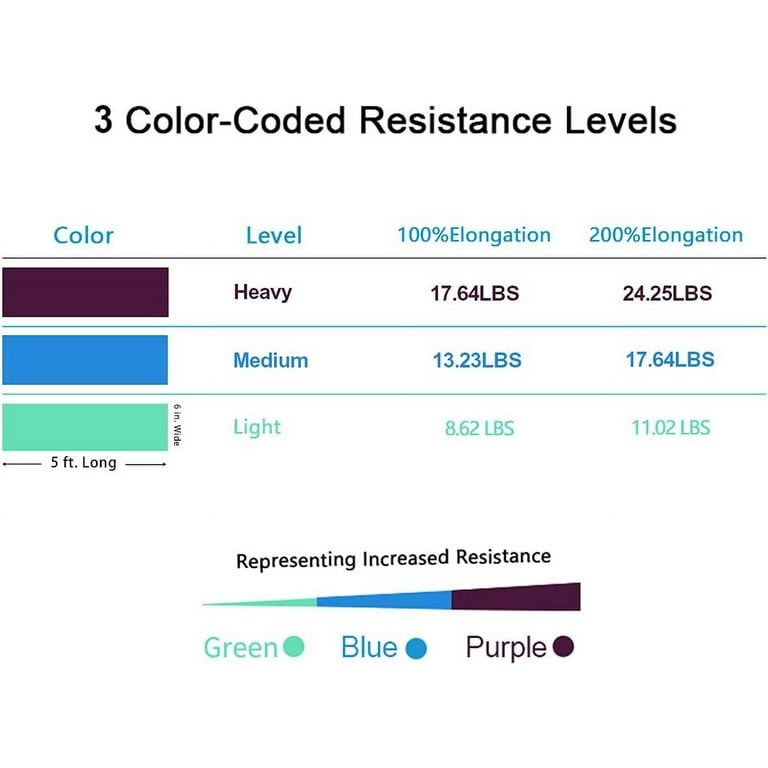Click the blue Medium color swatch

85,360
